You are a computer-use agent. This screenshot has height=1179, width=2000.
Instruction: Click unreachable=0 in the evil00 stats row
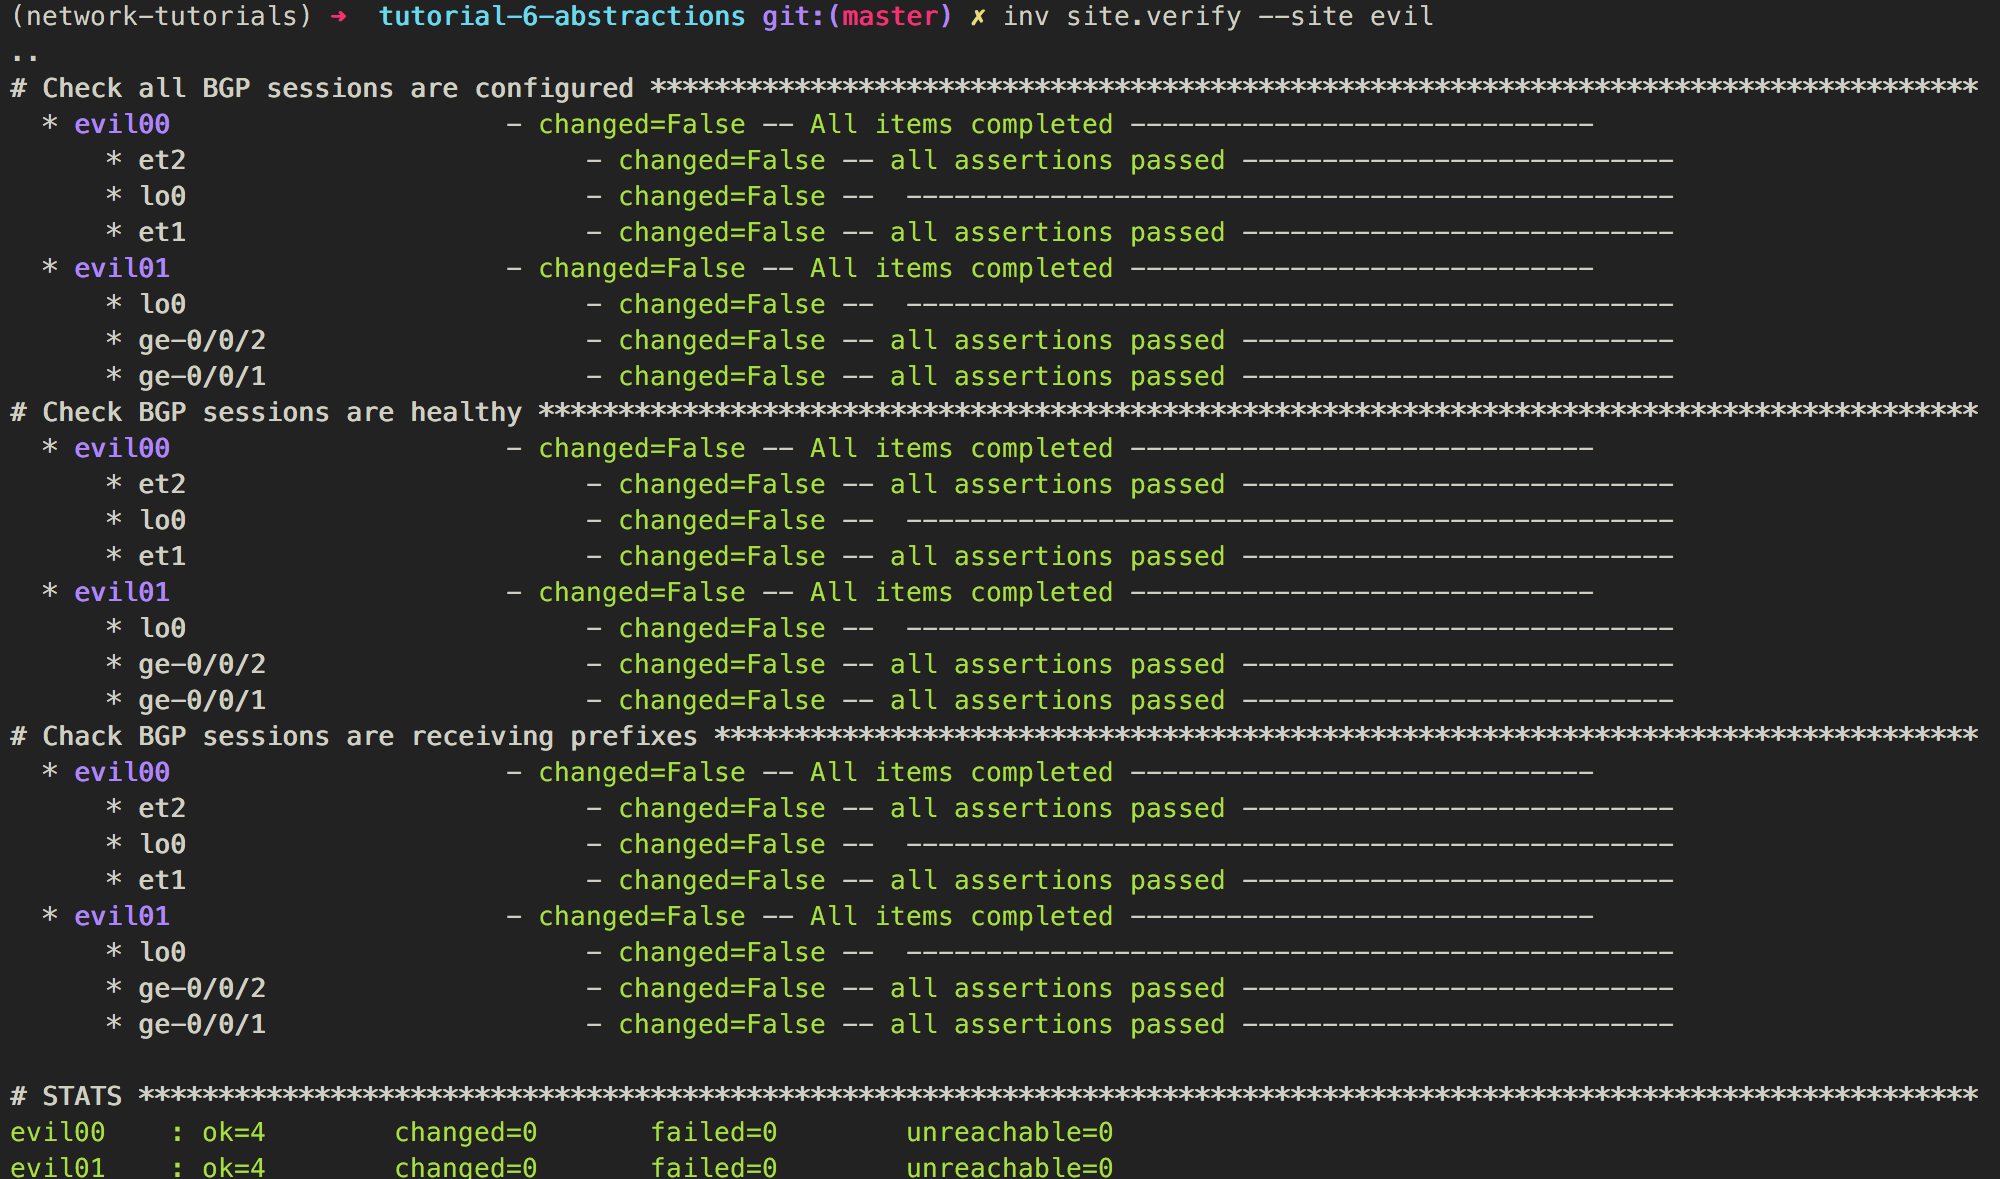coord(1010,1132)
